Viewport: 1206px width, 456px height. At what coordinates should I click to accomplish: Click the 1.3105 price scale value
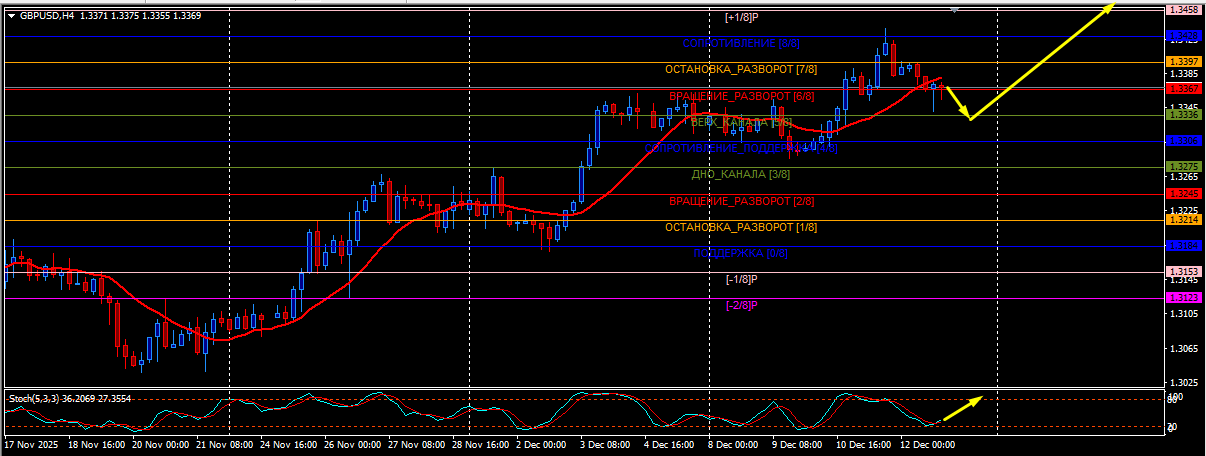click(1183, 314)
